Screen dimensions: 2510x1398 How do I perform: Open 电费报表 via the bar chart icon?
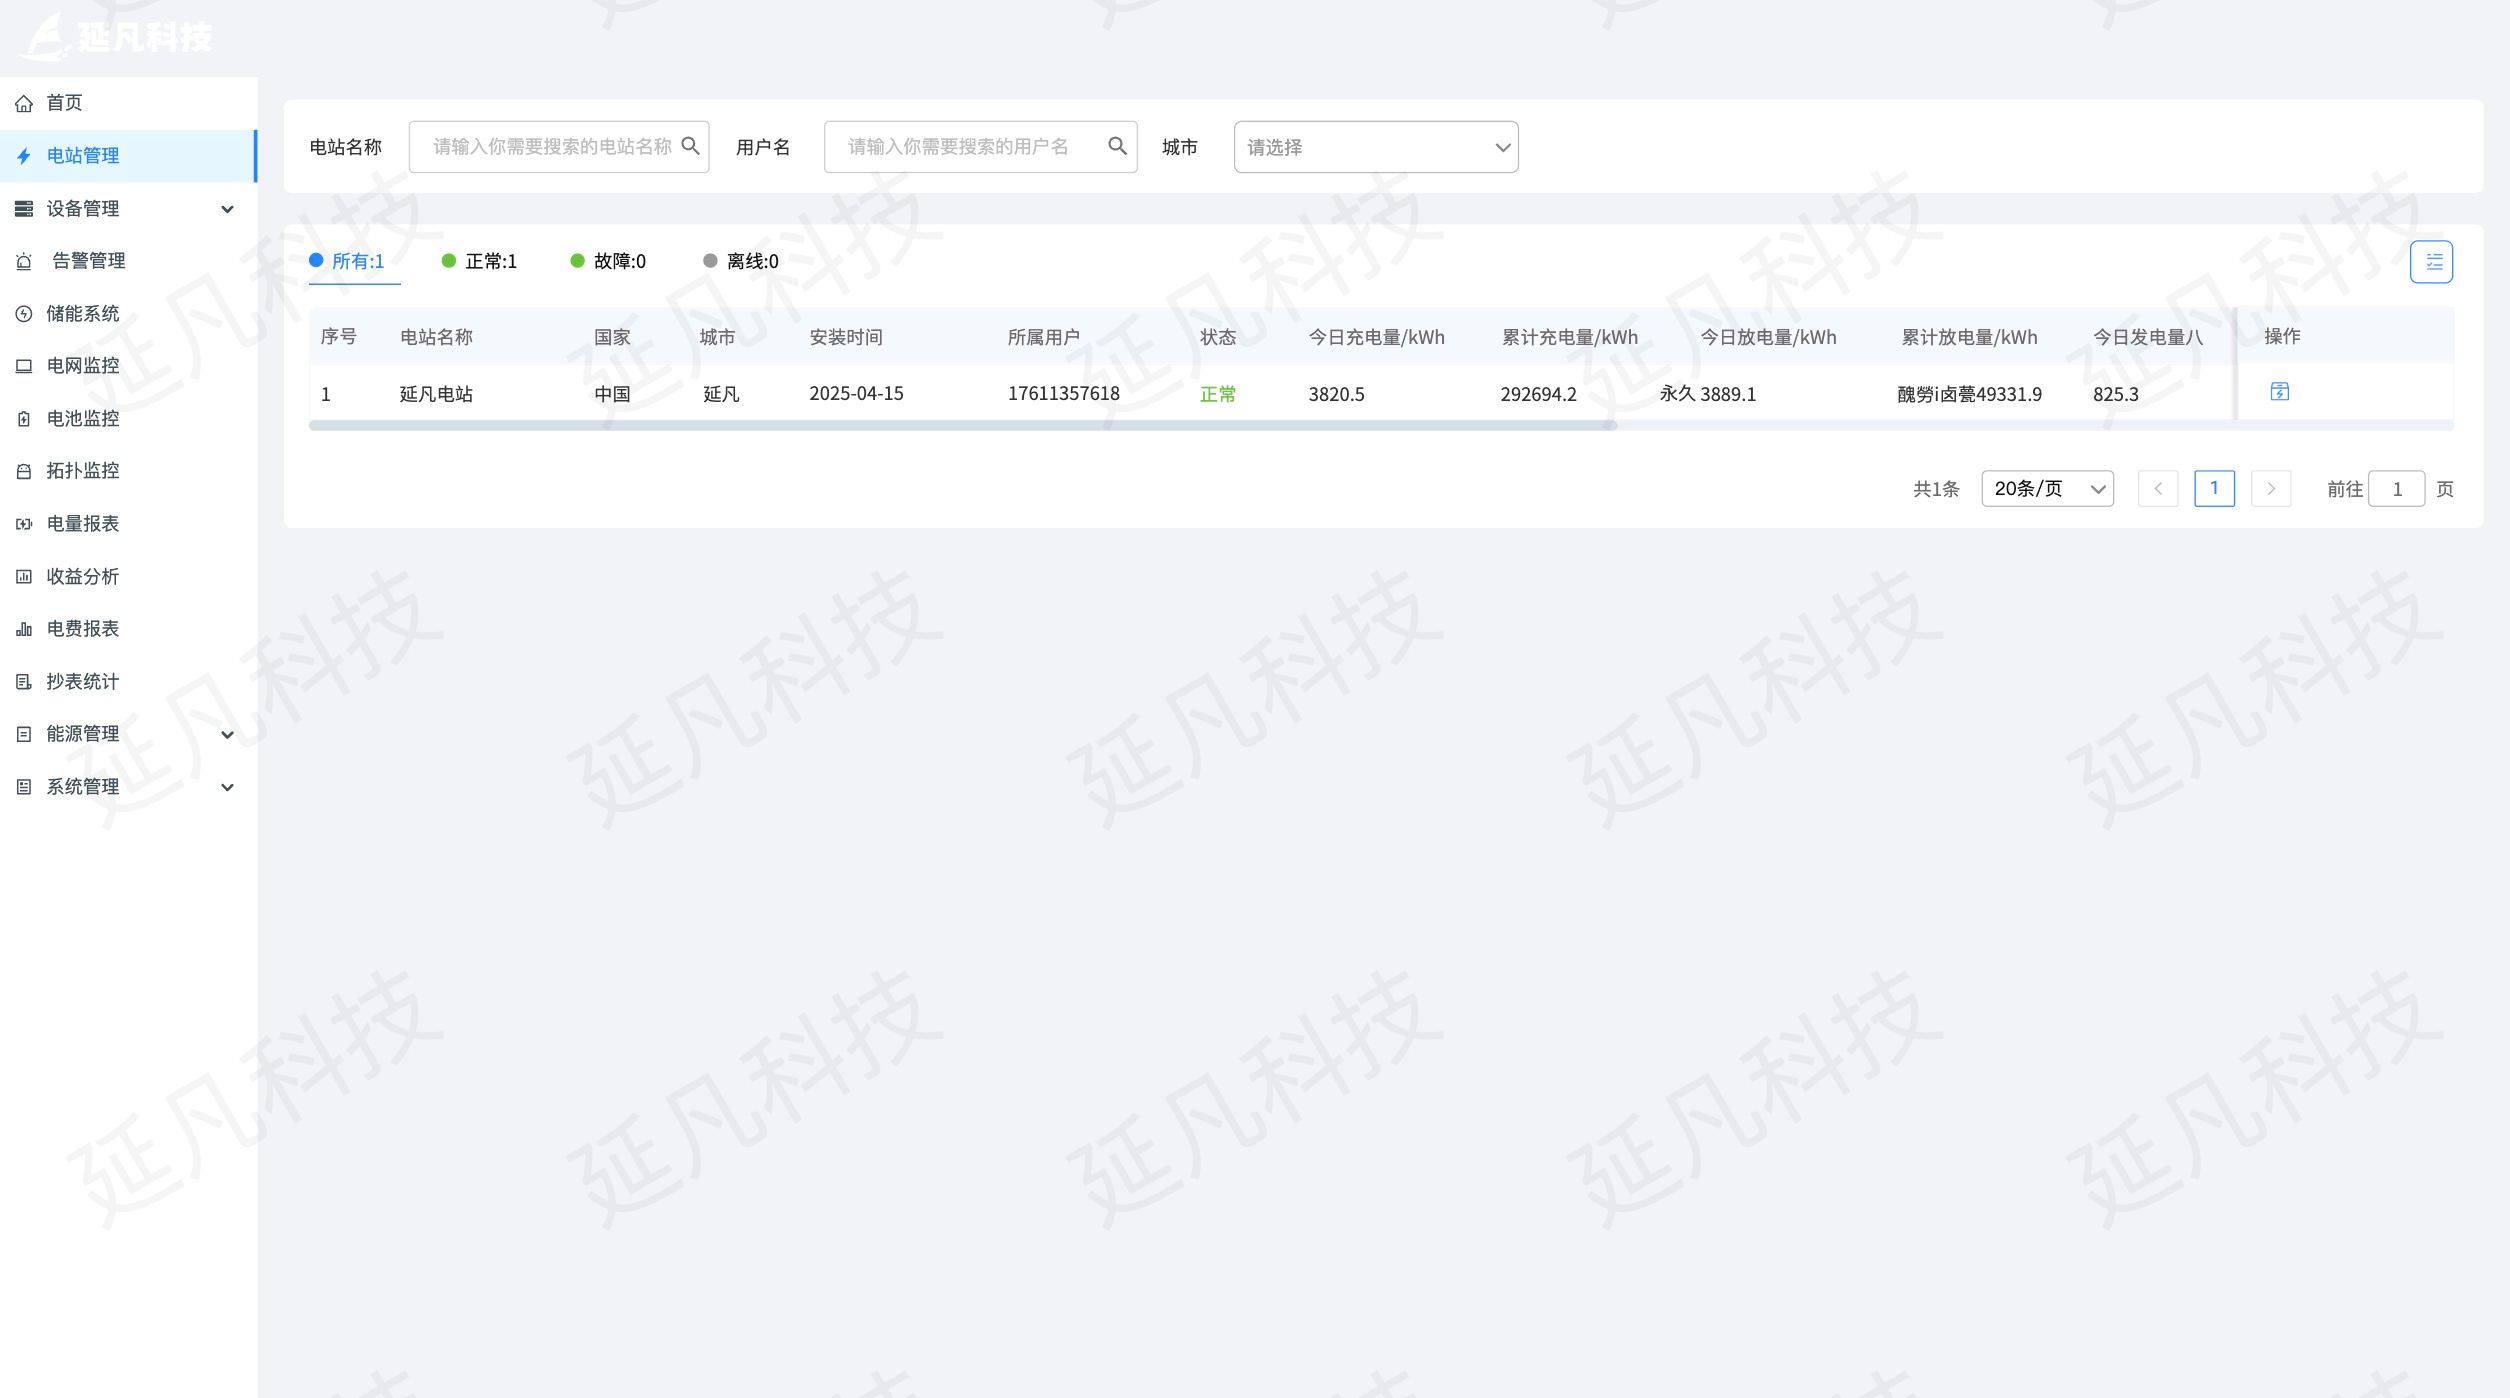[x=24, y=629]
